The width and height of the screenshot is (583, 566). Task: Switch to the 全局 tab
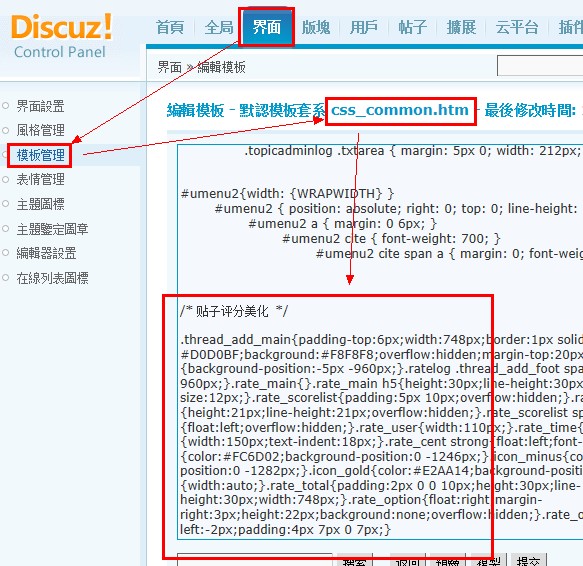click(219, 28)
